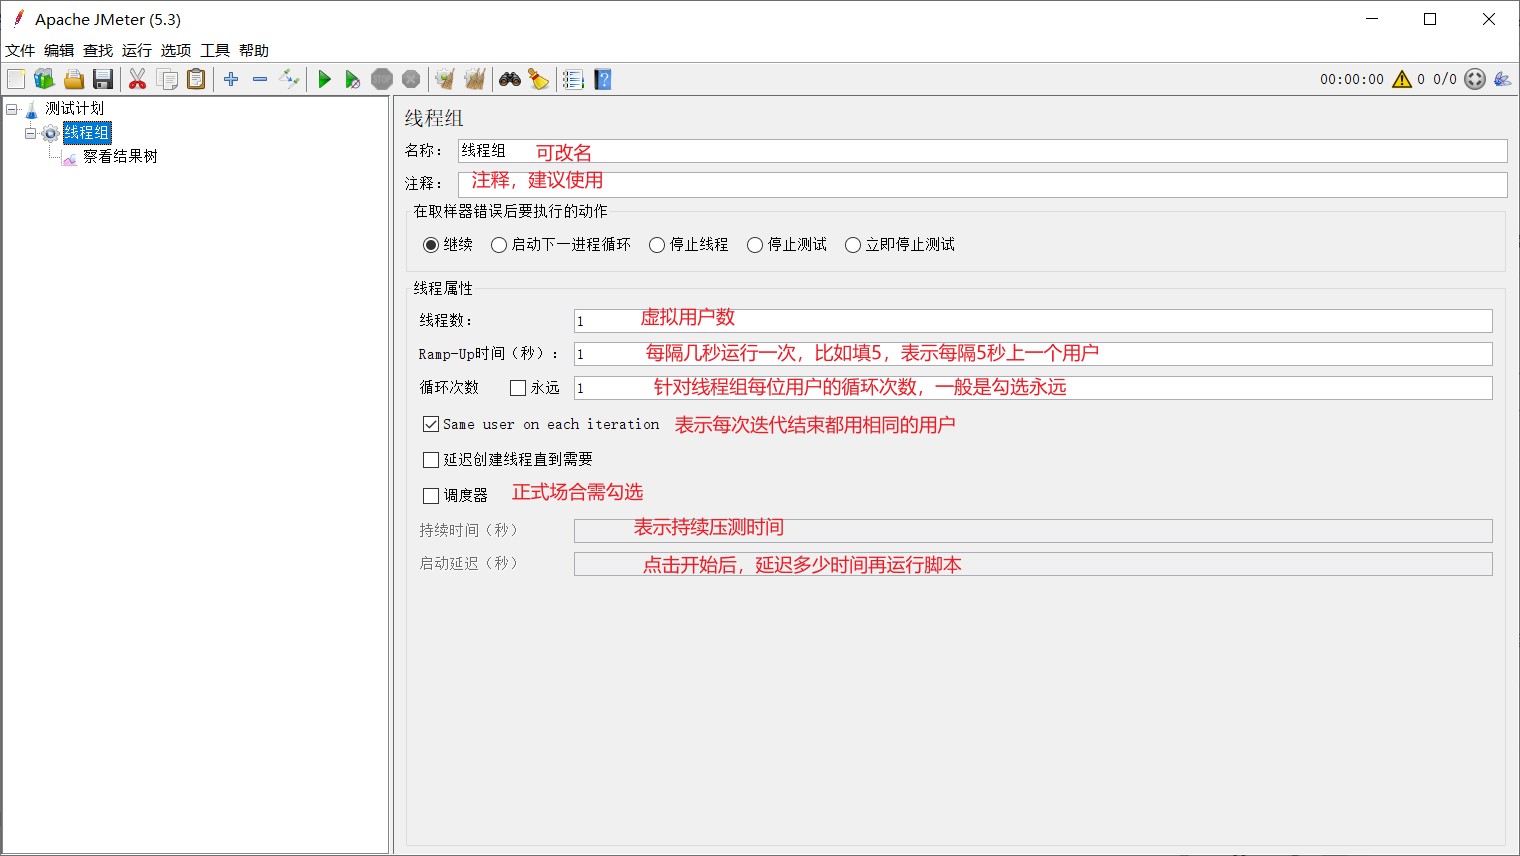
Task: Untick Same user on each iteration checkbox
Action: click(431, 424)
